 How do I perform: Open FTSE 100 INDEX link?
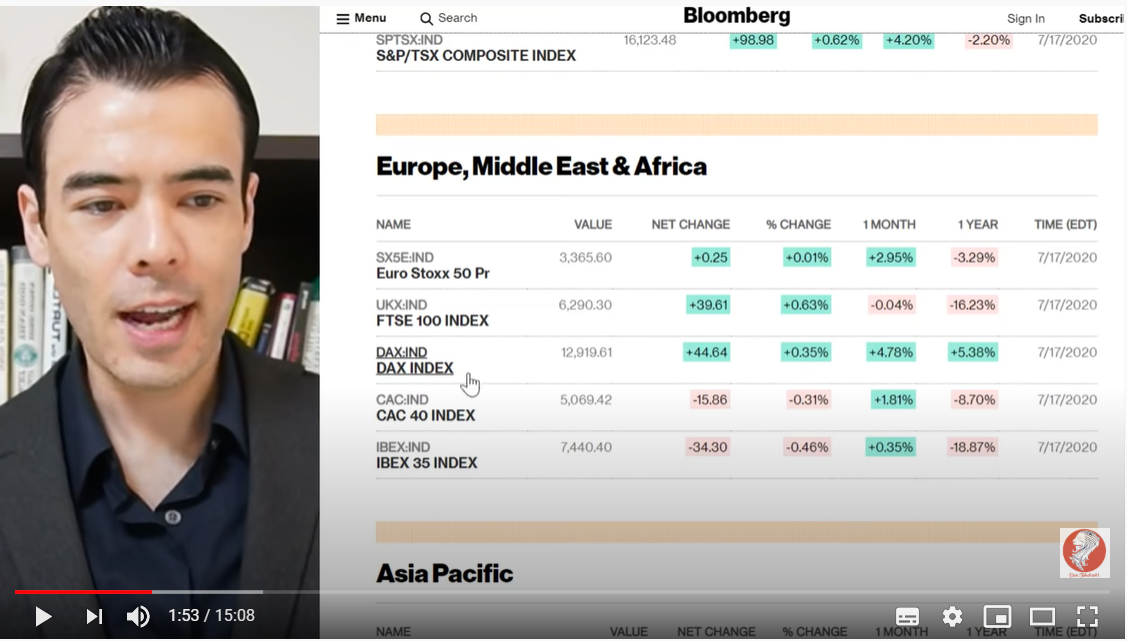432,320
